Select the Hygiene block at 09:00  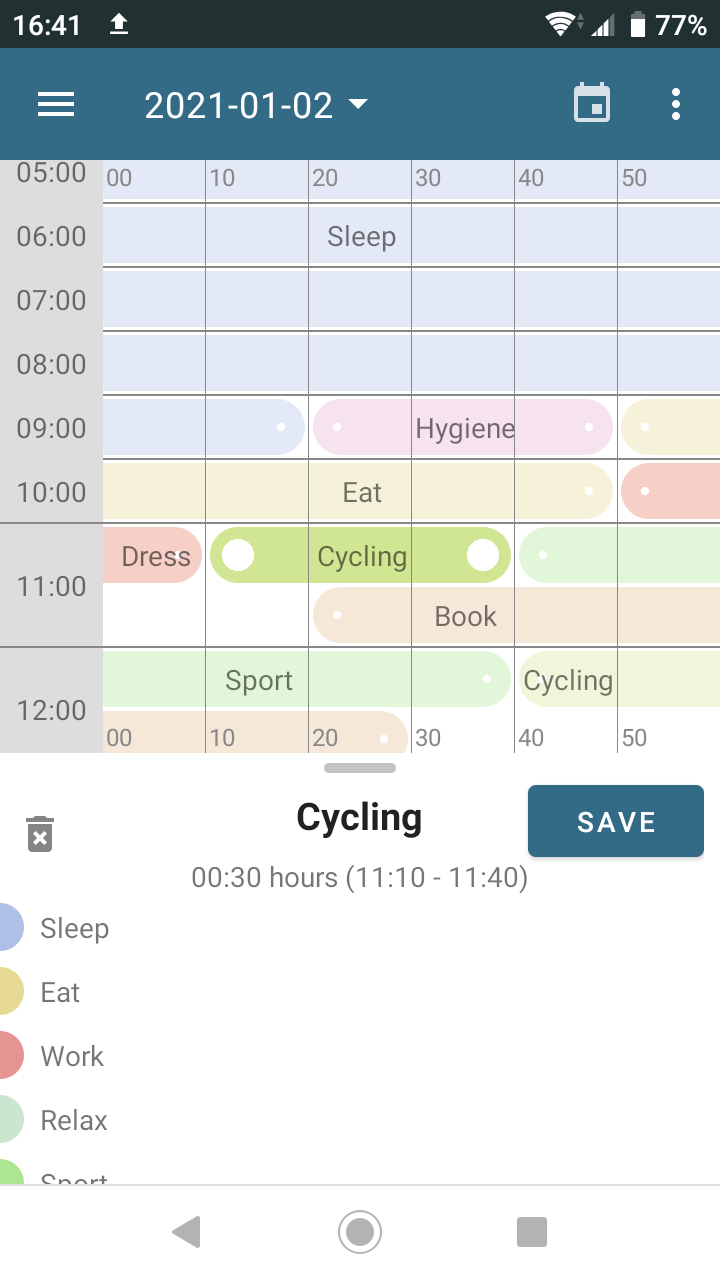(464, 428)
